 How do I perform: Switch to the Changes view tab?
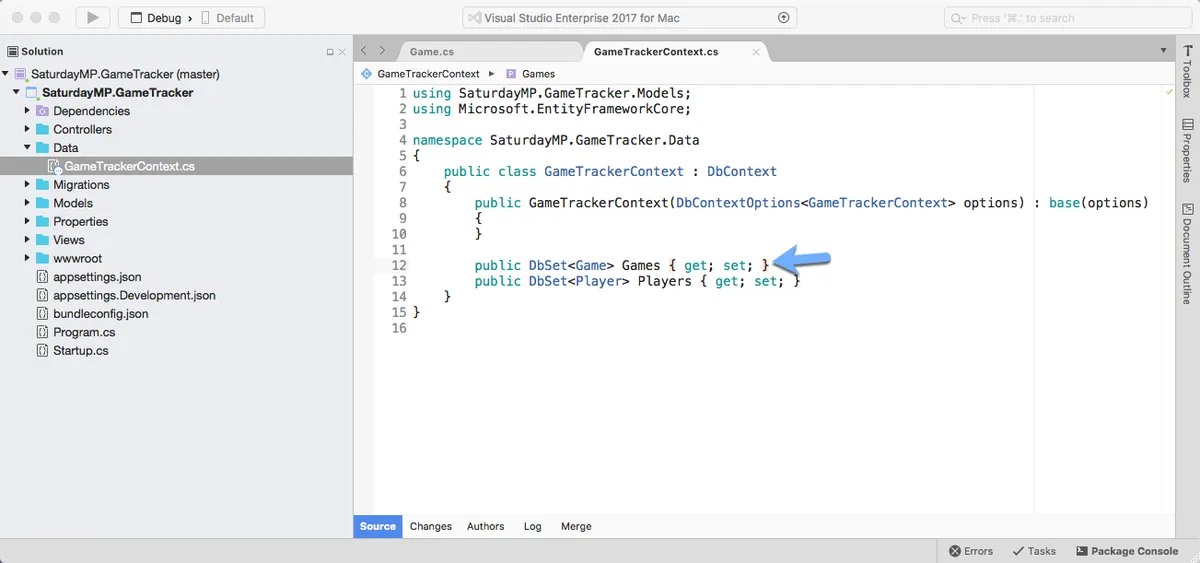point(431,526)
